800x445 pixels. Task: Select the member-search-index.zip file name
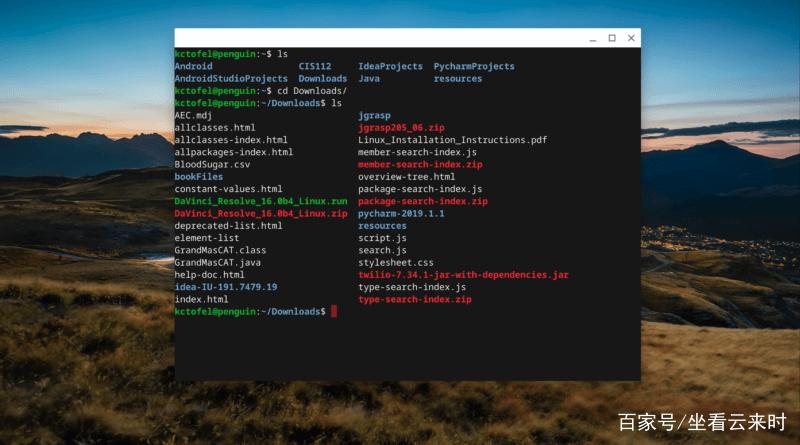420,164
